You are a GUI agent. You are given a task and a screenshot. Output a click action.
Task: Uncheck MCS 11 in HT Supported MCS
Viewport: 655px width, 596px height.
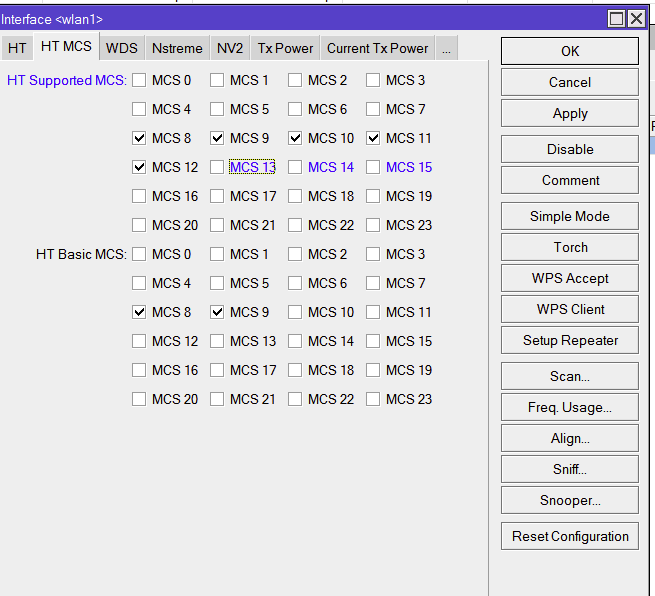pos(373,138)
